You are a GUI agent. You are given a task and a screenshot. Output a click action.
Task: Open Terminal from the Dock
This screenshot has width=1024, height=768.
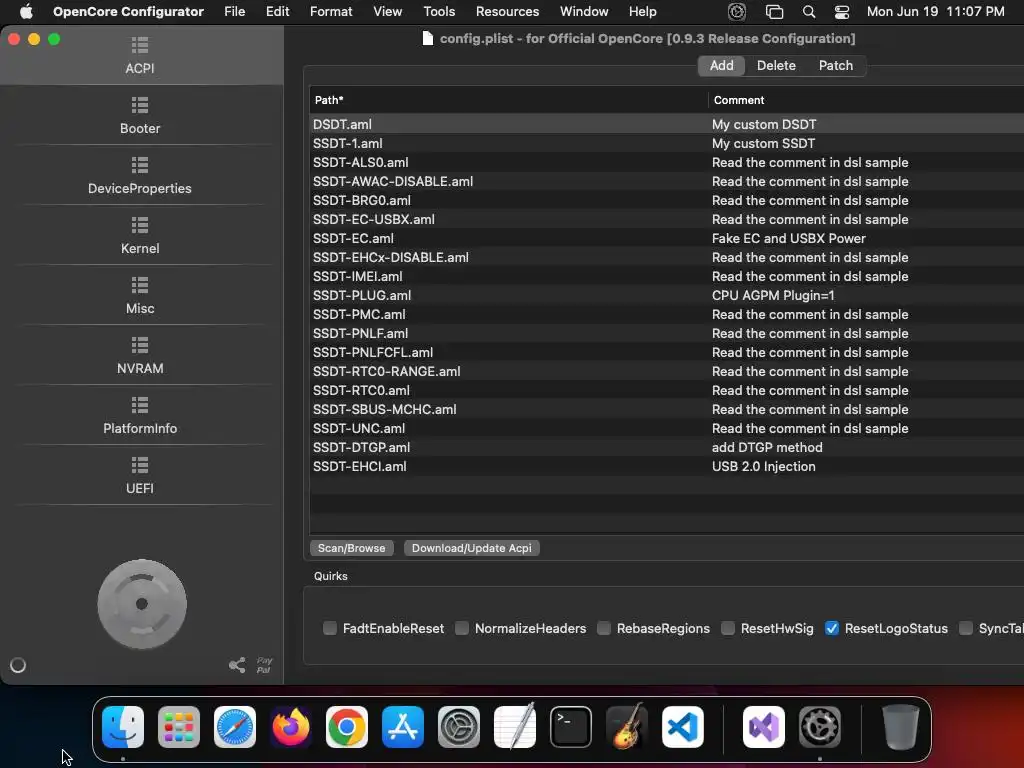click(571, 727)
